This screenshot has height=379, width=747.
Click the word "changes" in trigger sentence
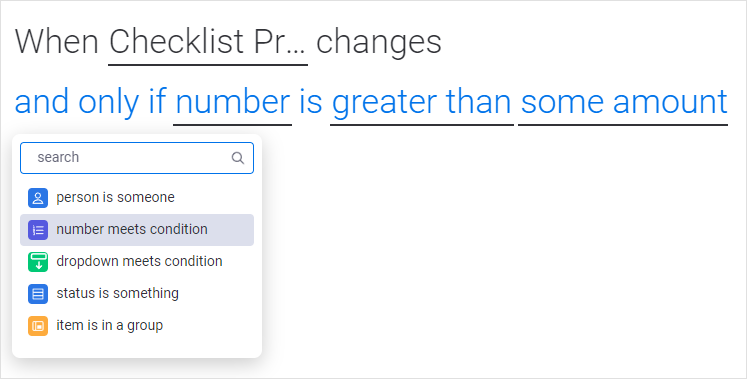(x=379, y=44)
